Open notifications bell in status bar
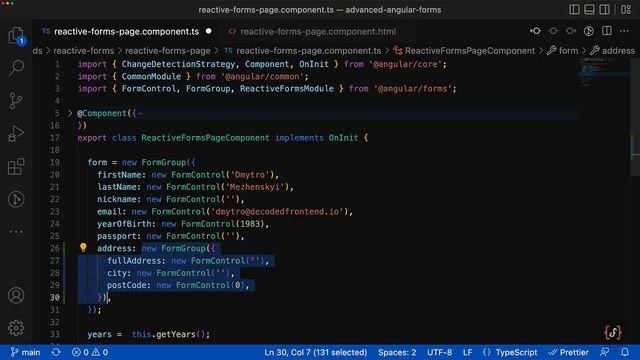640x360 pixels. [x=625, y=352]
